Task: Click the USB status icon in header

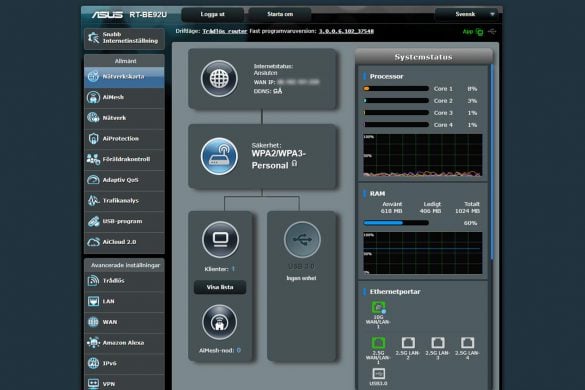Action: (x=492, y=32)
